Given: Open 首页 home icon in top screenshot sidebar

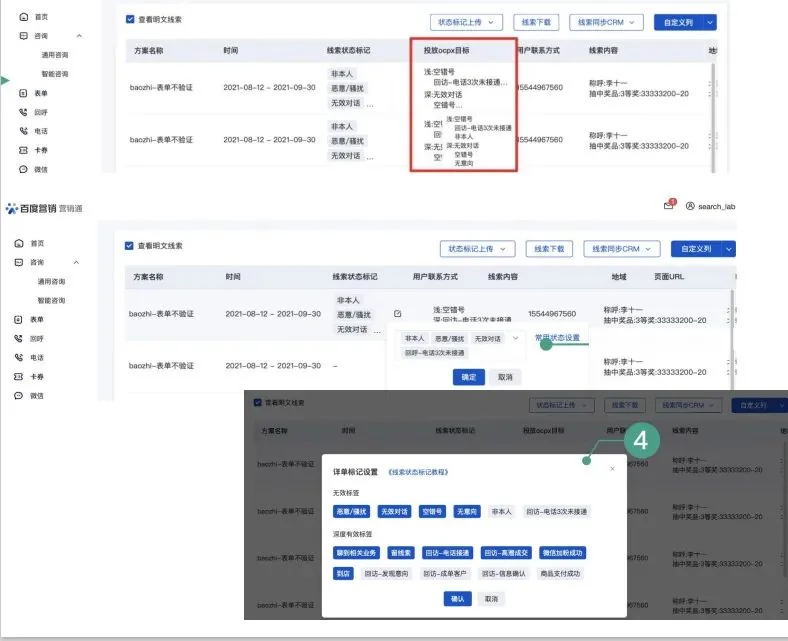Looking at the screenshot, I should 24,17.
